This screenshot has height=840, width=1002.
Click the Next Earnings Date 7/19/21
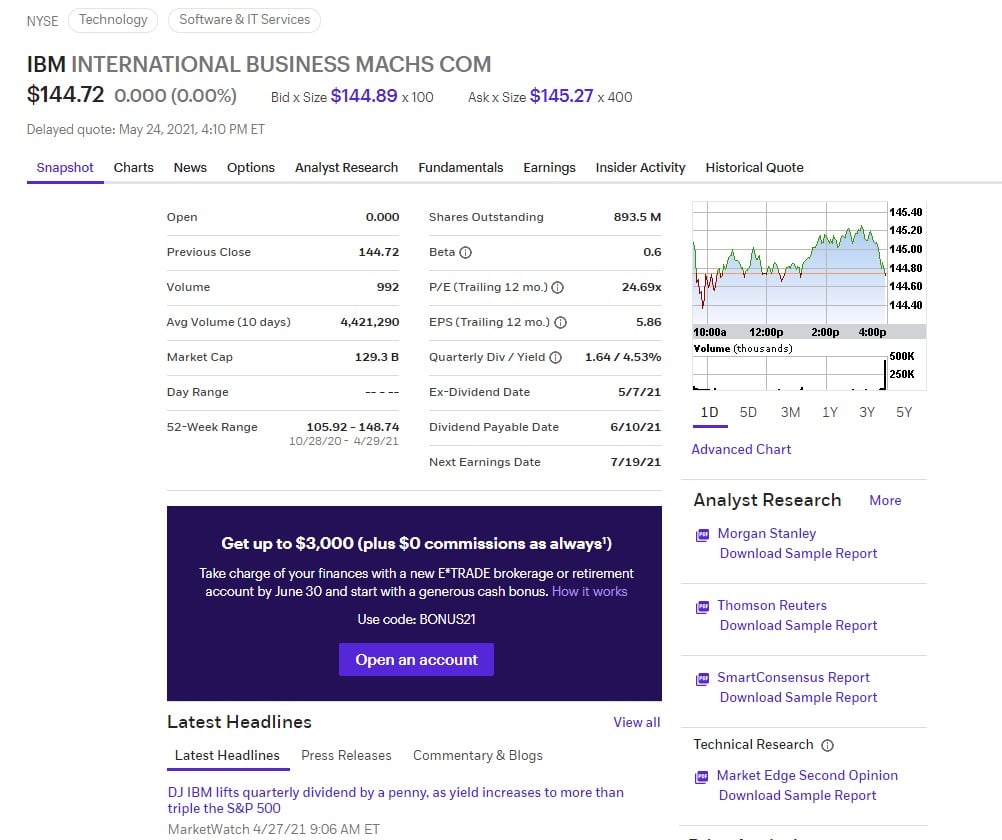click(x=635, y=462)
